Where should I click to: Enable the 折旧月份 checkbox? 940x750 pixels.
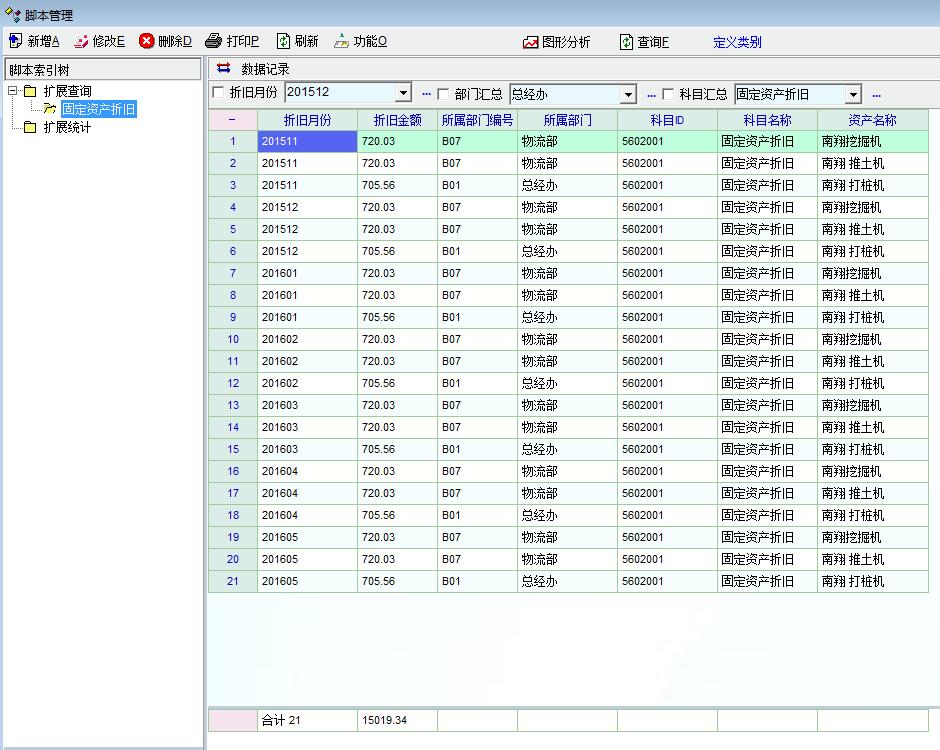pos(219,94)
